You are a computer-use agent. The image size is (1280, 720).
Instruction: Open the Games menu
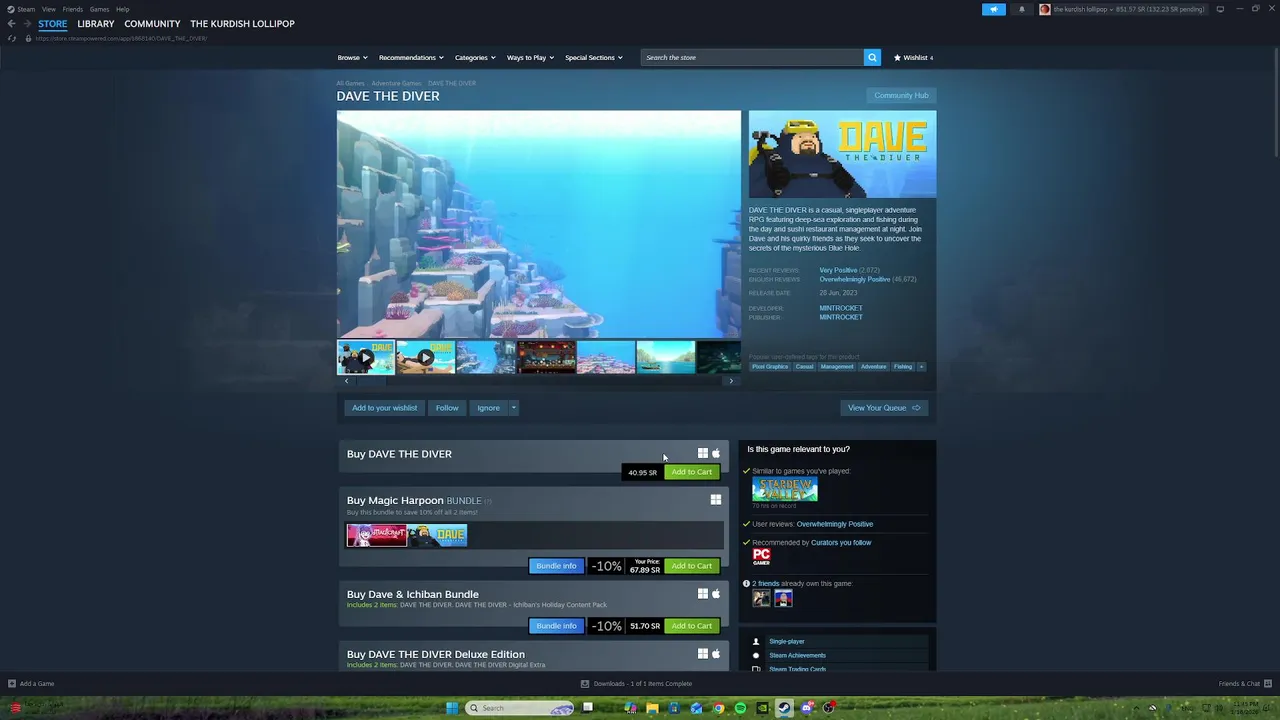[x=99, y=9]
